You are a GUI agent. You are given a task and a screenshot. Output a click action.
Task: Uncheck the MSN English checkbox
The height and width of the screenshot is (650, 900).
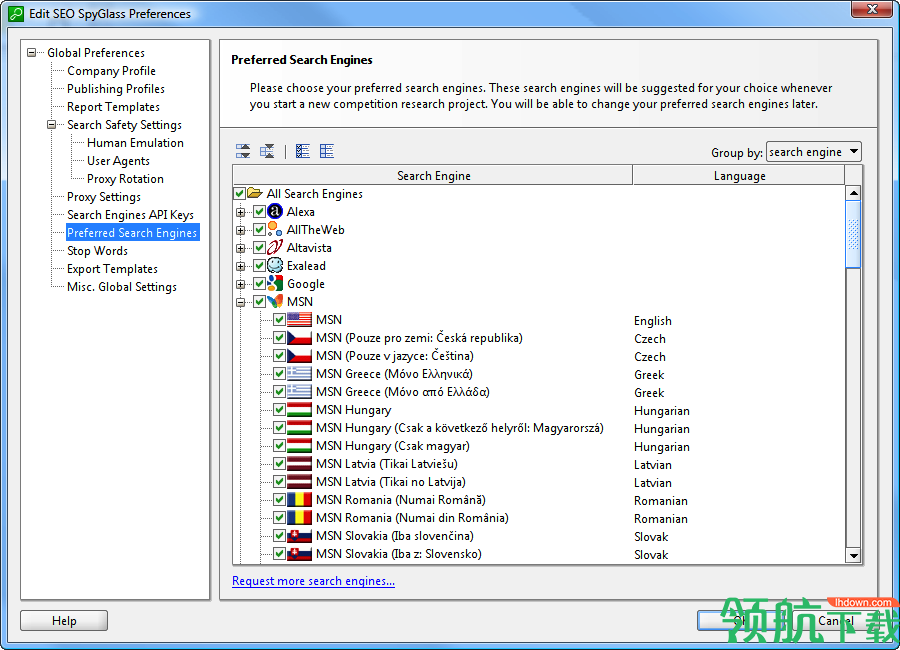pos(280,320)
